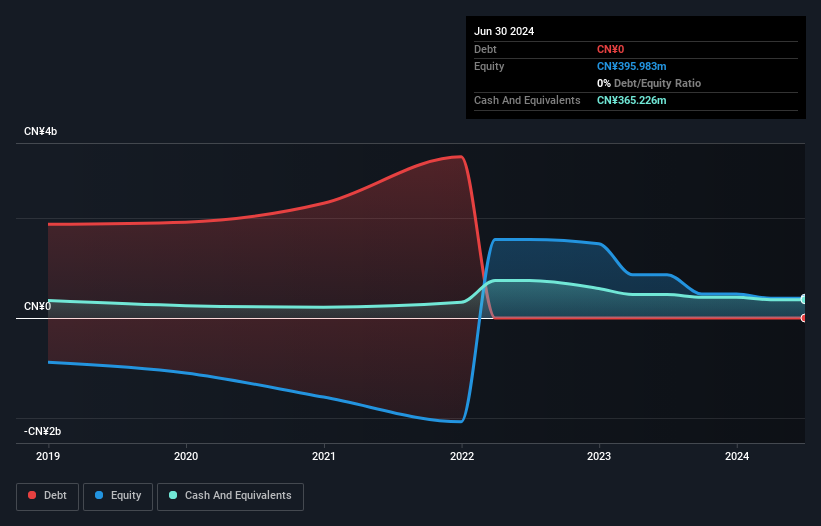Screen dimensions: 821x526
Task: Click the 0% Debt/Equity Ratio text
Action: click(649, 83)
